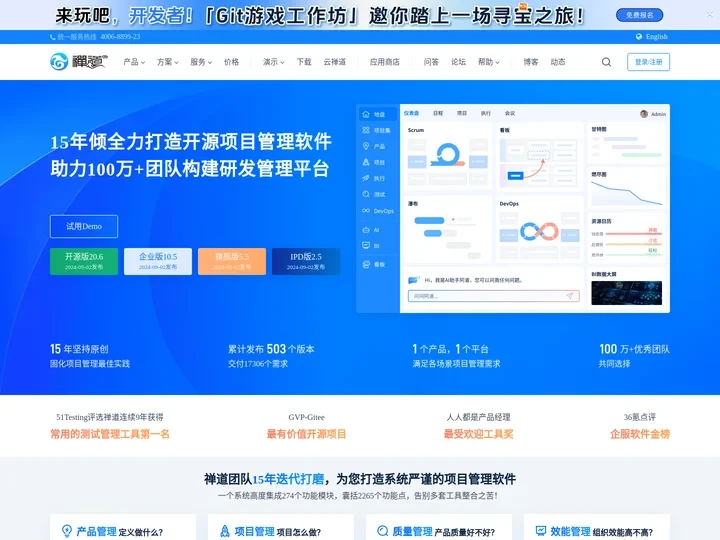Open the 价格 nav item
720x540 pixels.
(231, 62)
